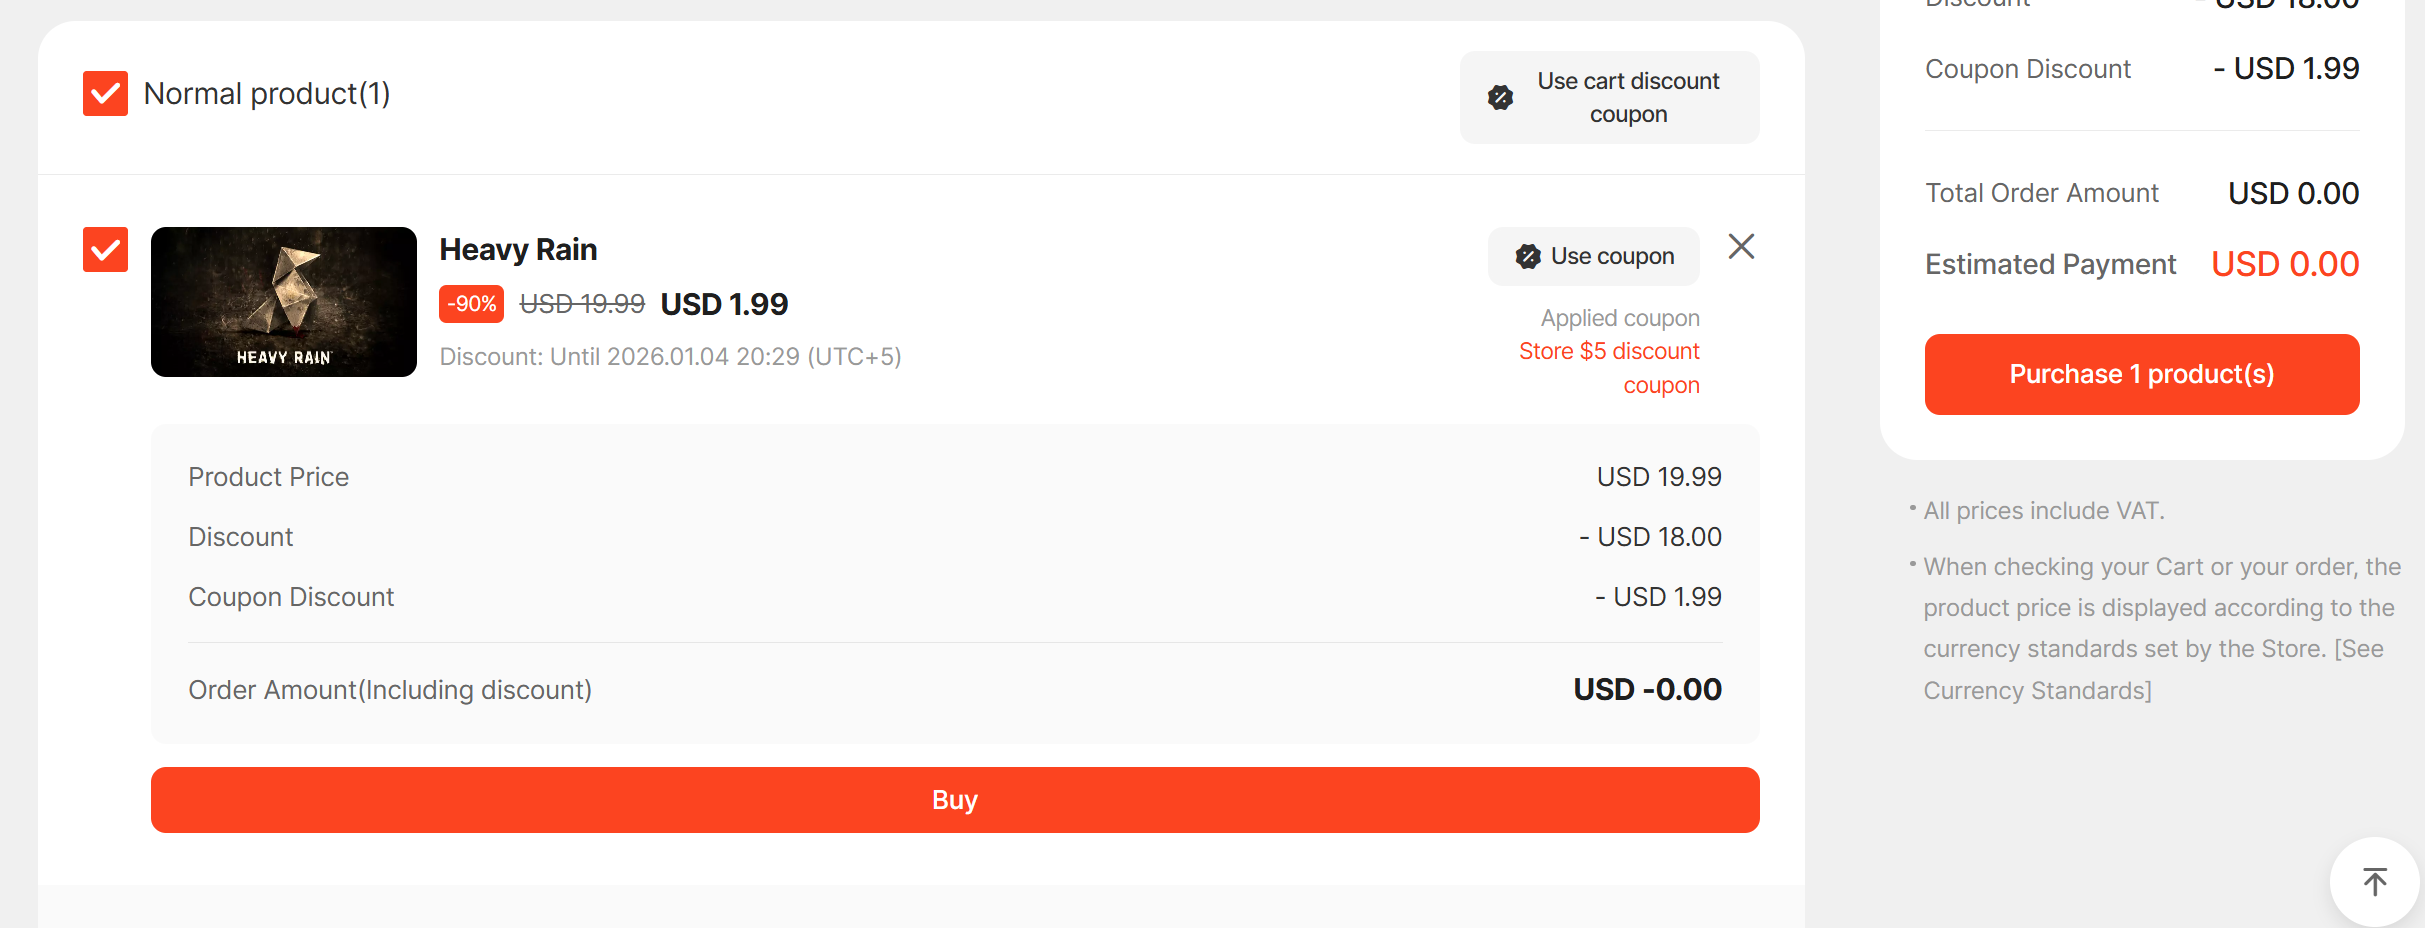Viewport: 2425px width, 928px height.
Task: Click the Applied coupon label
Action: tap(1619, 318)
